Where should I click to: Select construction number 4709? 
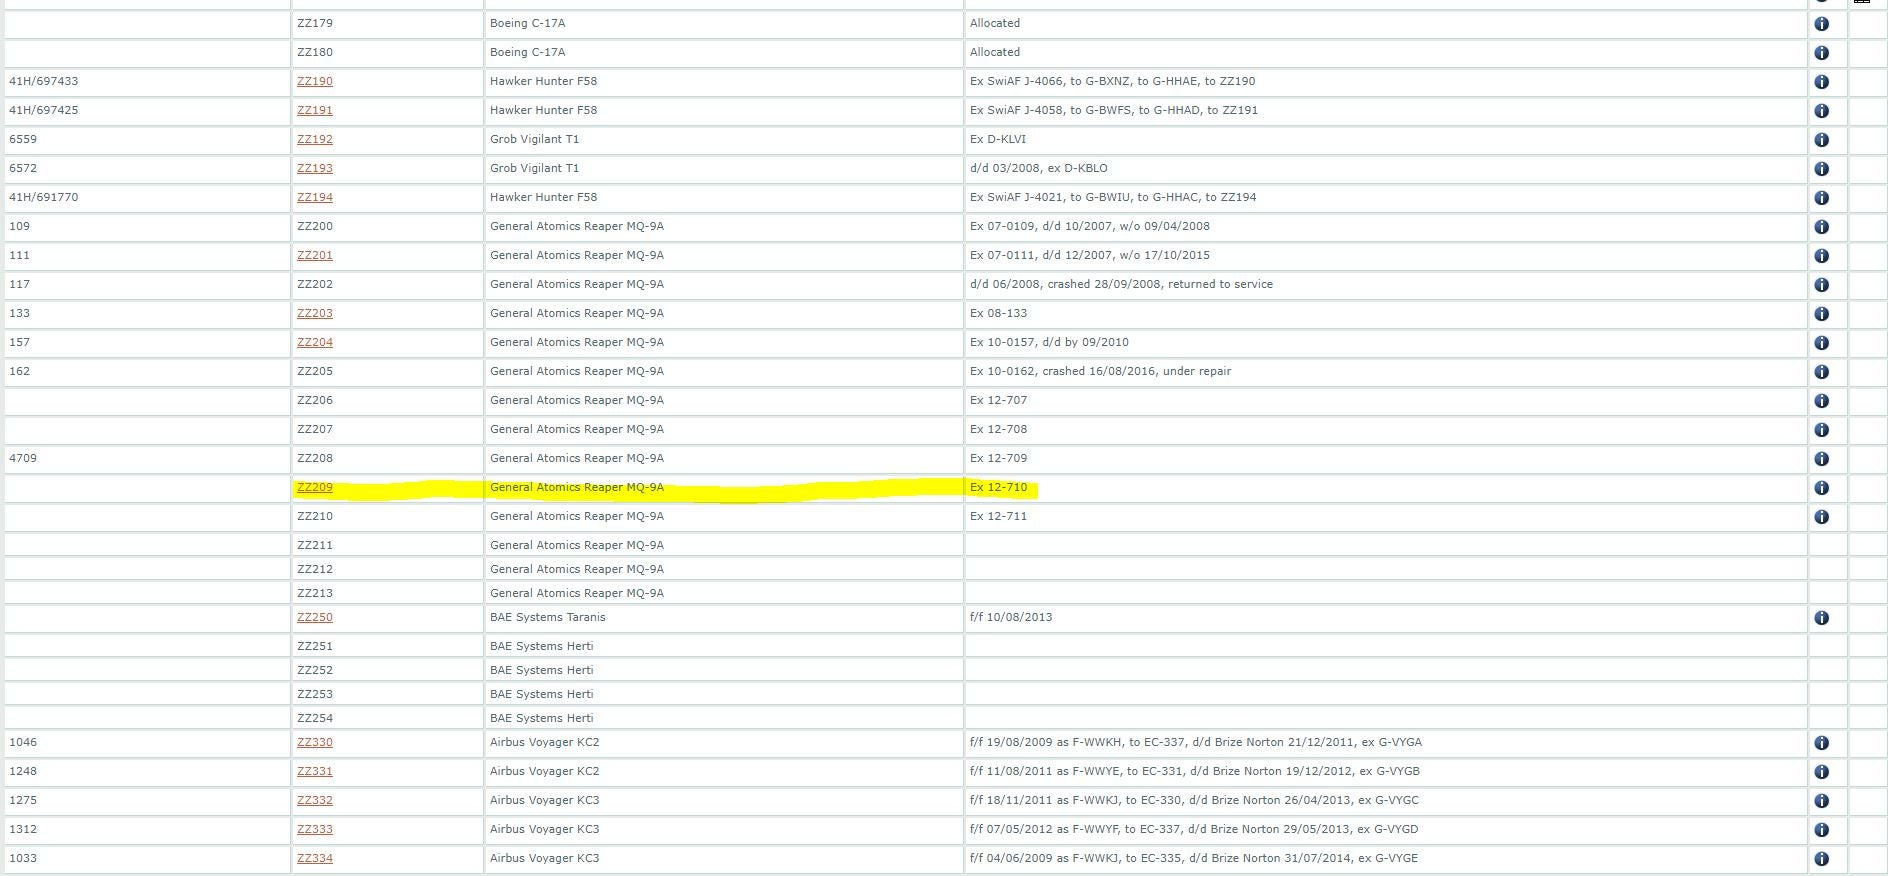(x=23, y=458)
